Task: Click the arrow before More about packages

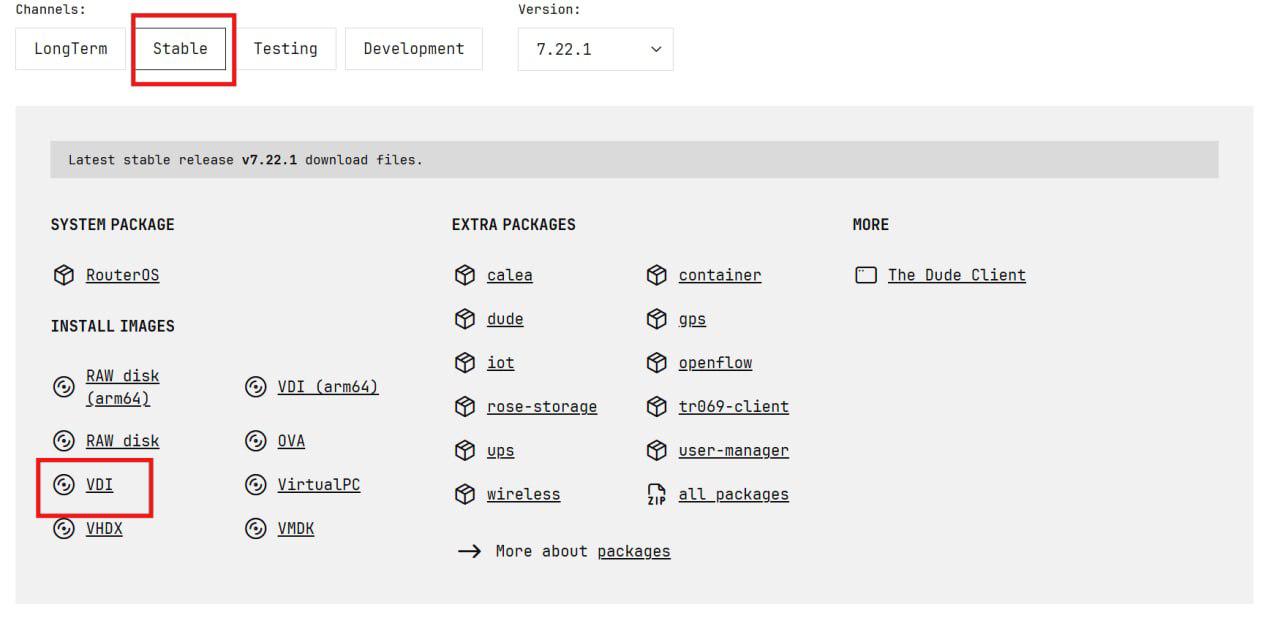Action: pyautogui.click(x=469, y=551)
